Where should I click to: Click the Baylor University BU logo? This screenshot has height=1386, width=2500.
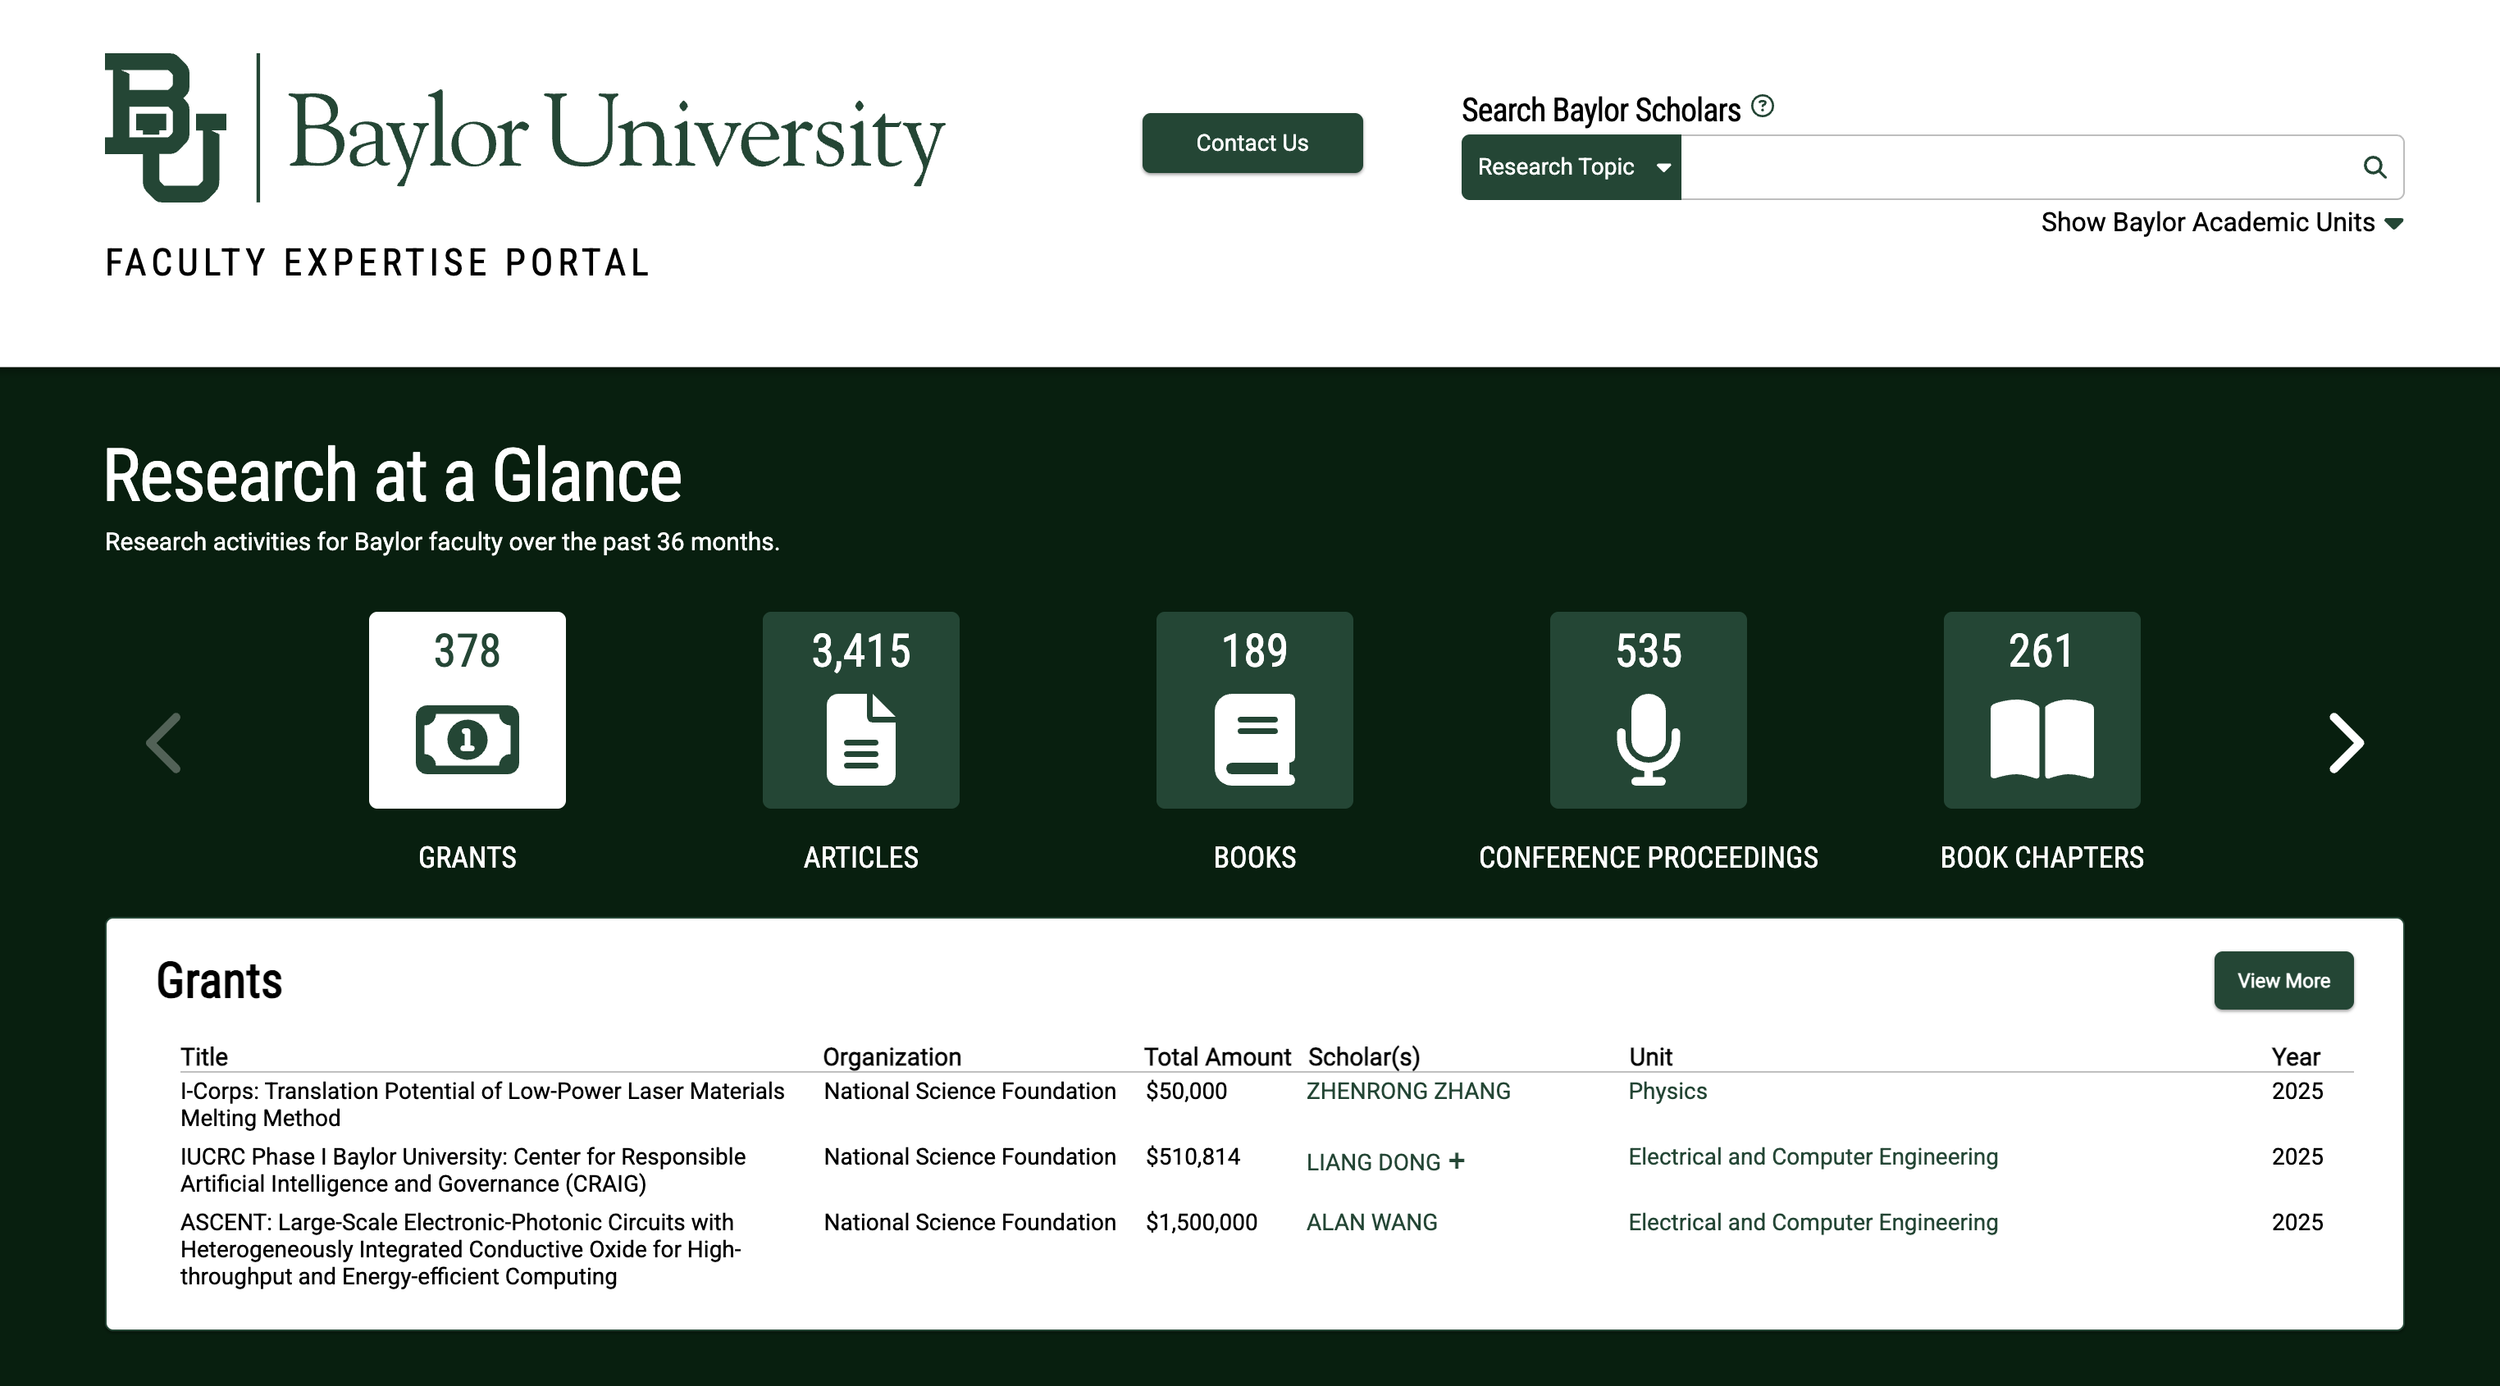[166, 128]
